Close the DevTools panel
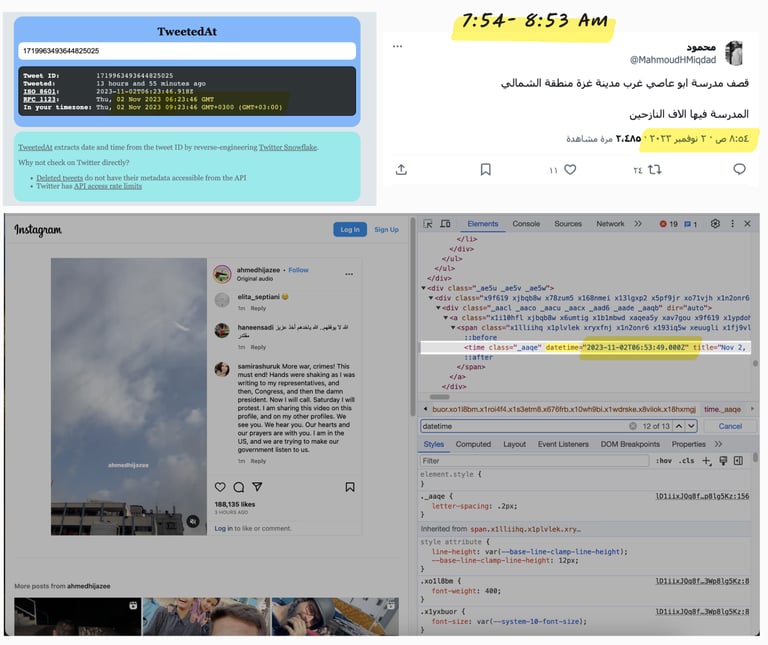This screenshot has width=768, height=645. (x=747, y=224)
